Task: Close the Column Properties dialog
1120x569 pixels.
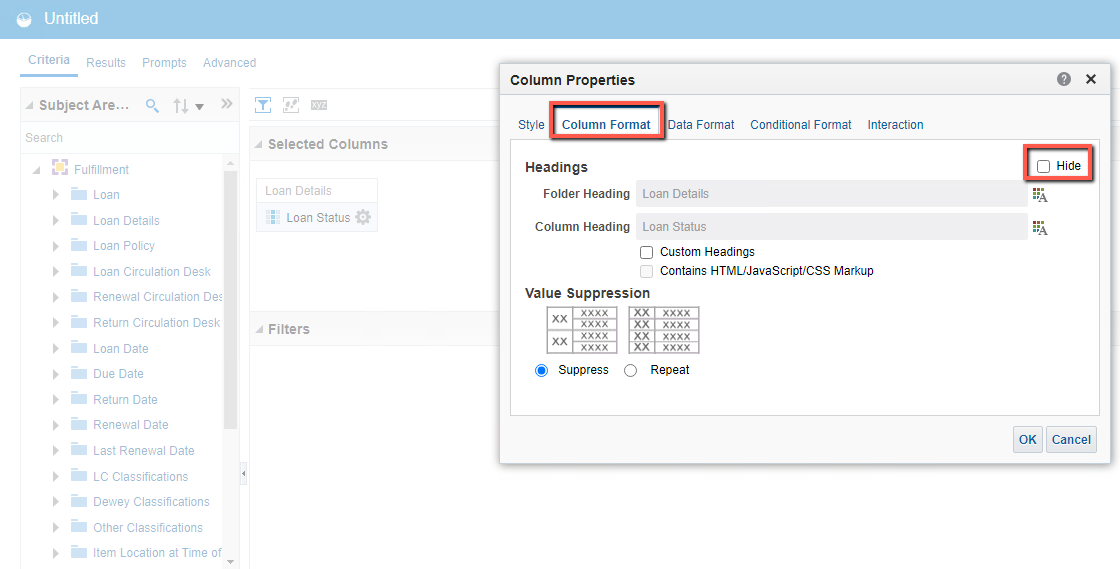Action: [x=1091, y=79]
